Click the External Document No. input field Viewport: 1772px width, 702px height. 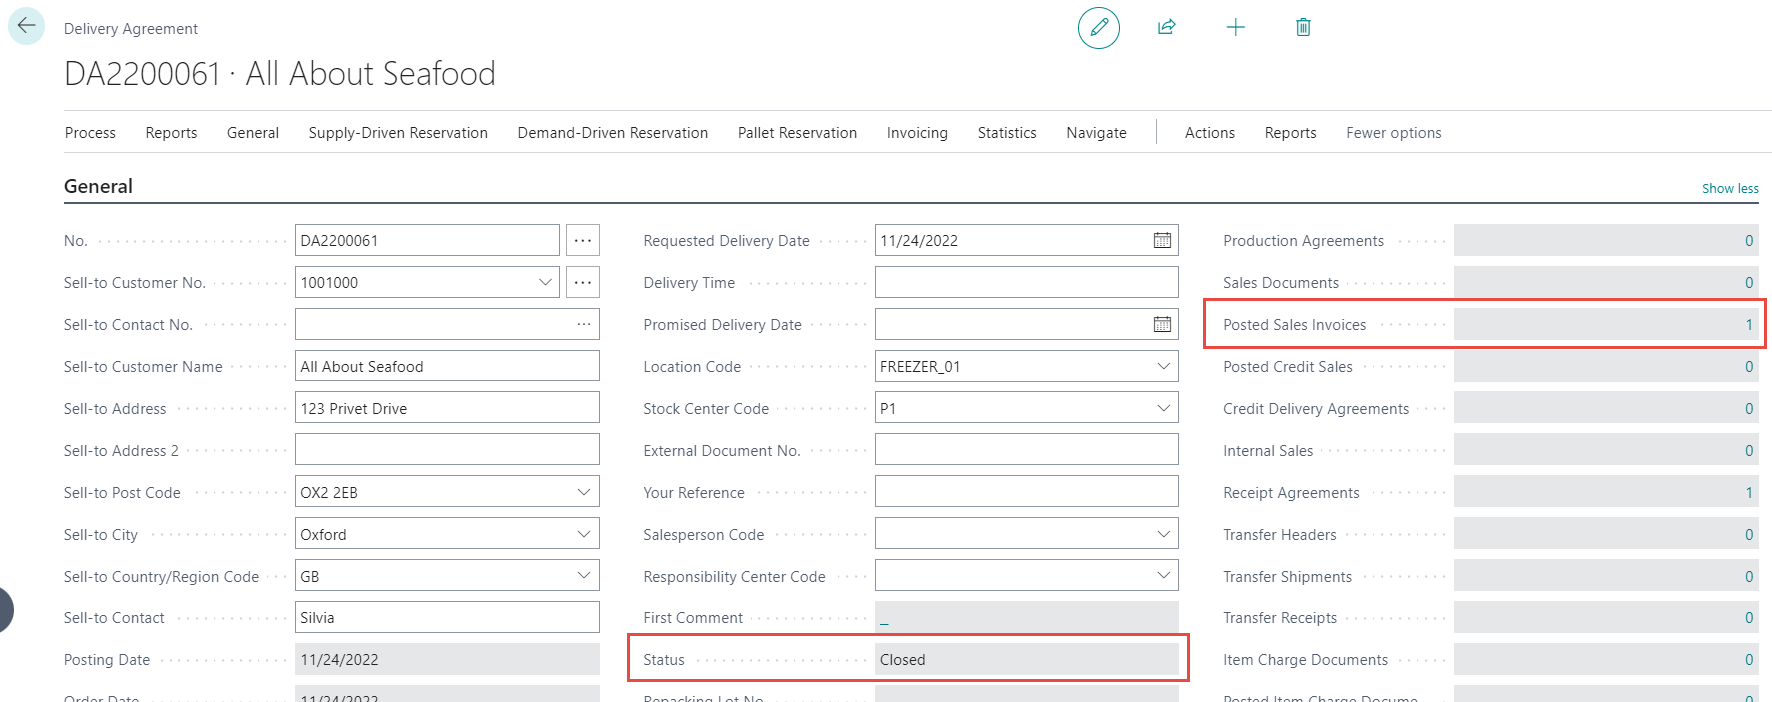[x=1026, y=451]
